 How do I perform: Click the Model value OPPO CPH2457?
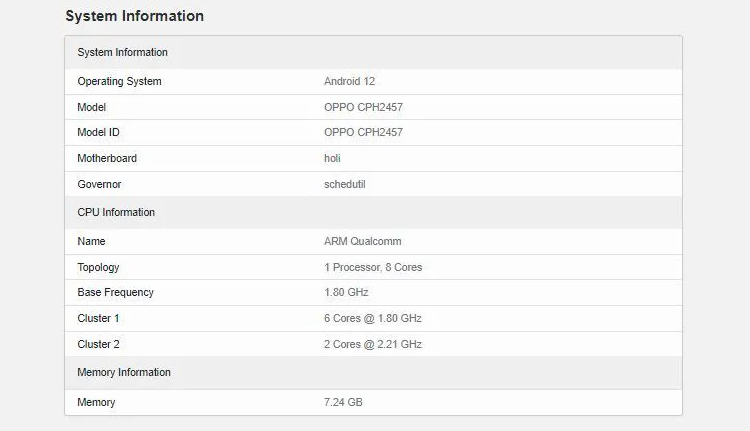(x=363, y=107)
